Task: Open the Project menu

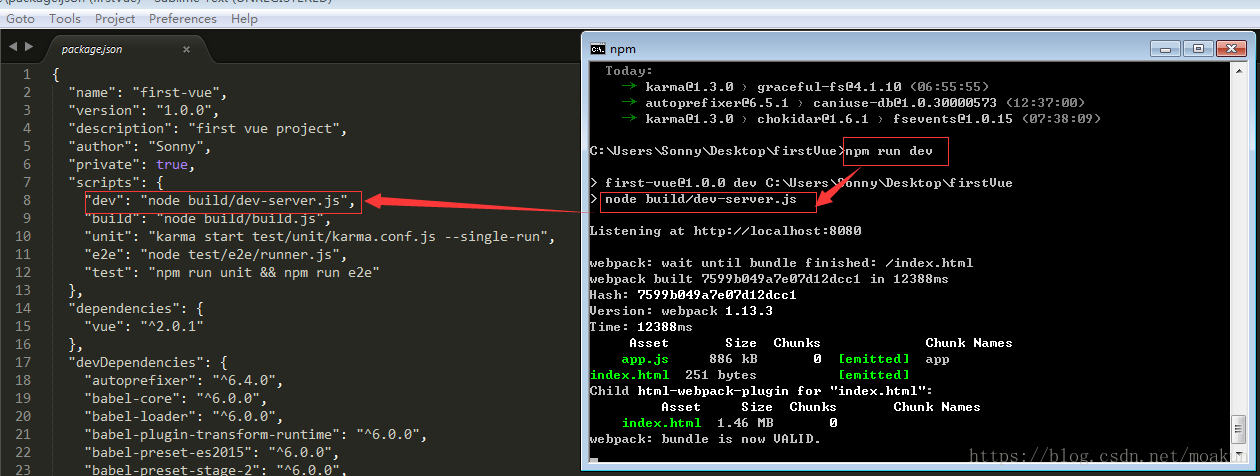Action: (115, 18)
